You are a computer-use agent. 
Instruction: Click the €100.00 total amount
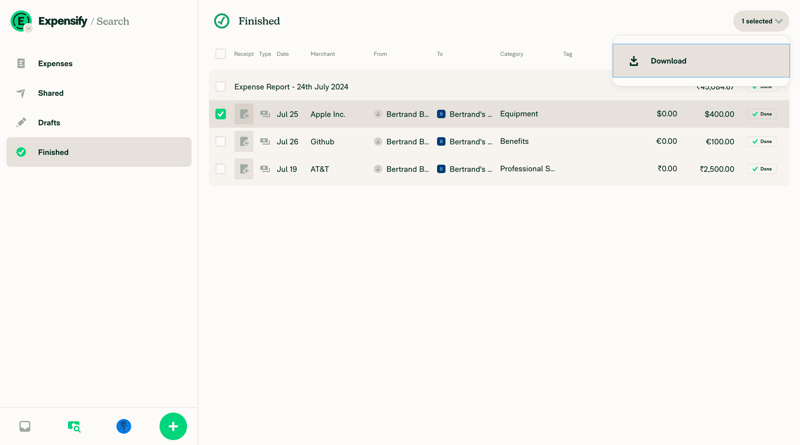click(720, 142)
